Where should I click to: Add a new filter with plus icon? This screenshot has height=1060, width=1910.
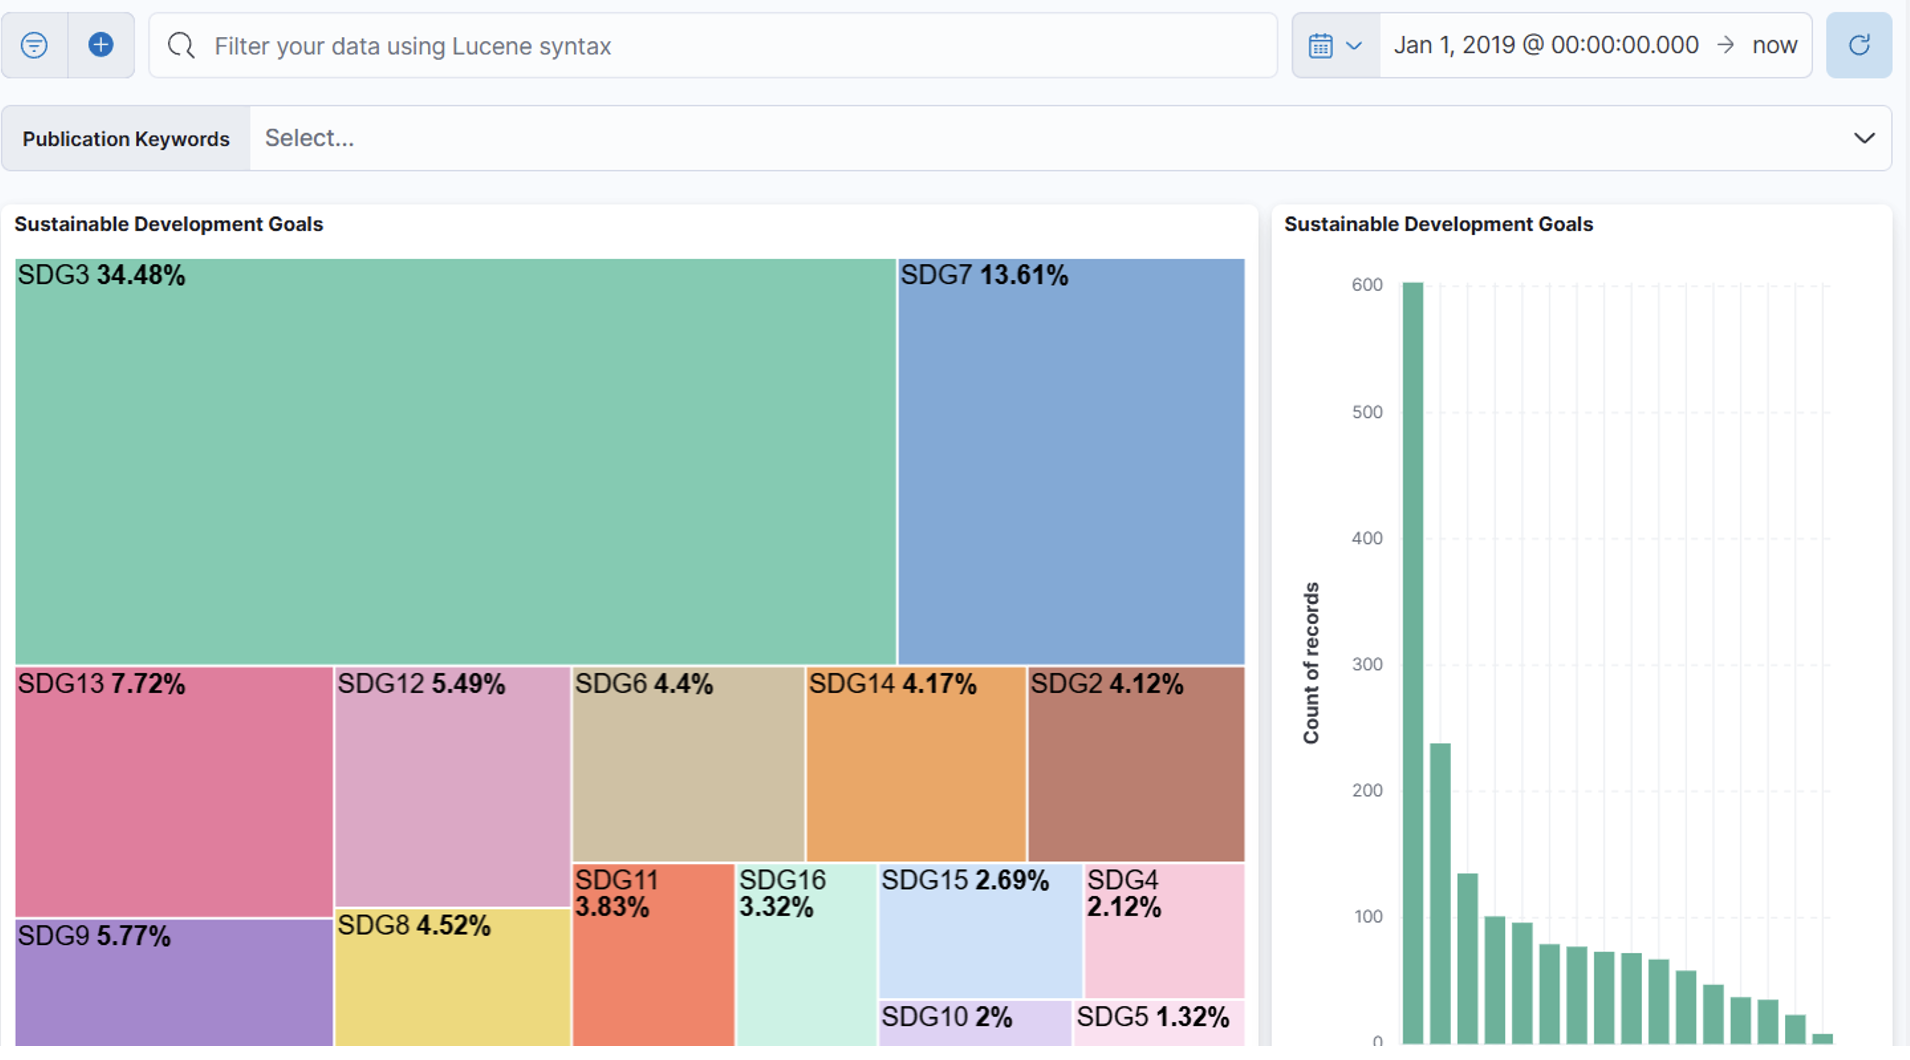click(x=101, y=45)
